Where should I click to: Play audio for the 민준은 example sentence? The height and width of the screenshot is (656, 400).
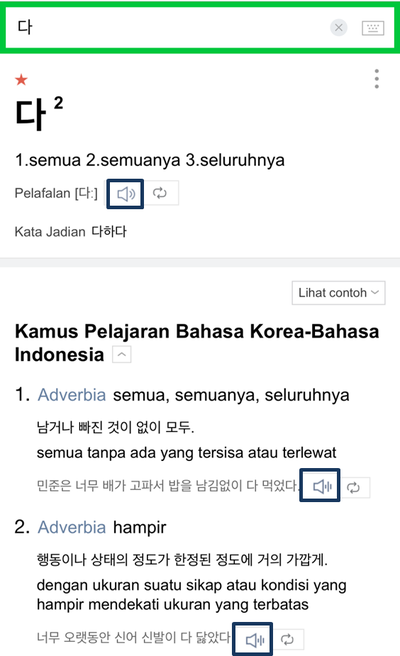point(320,486)
